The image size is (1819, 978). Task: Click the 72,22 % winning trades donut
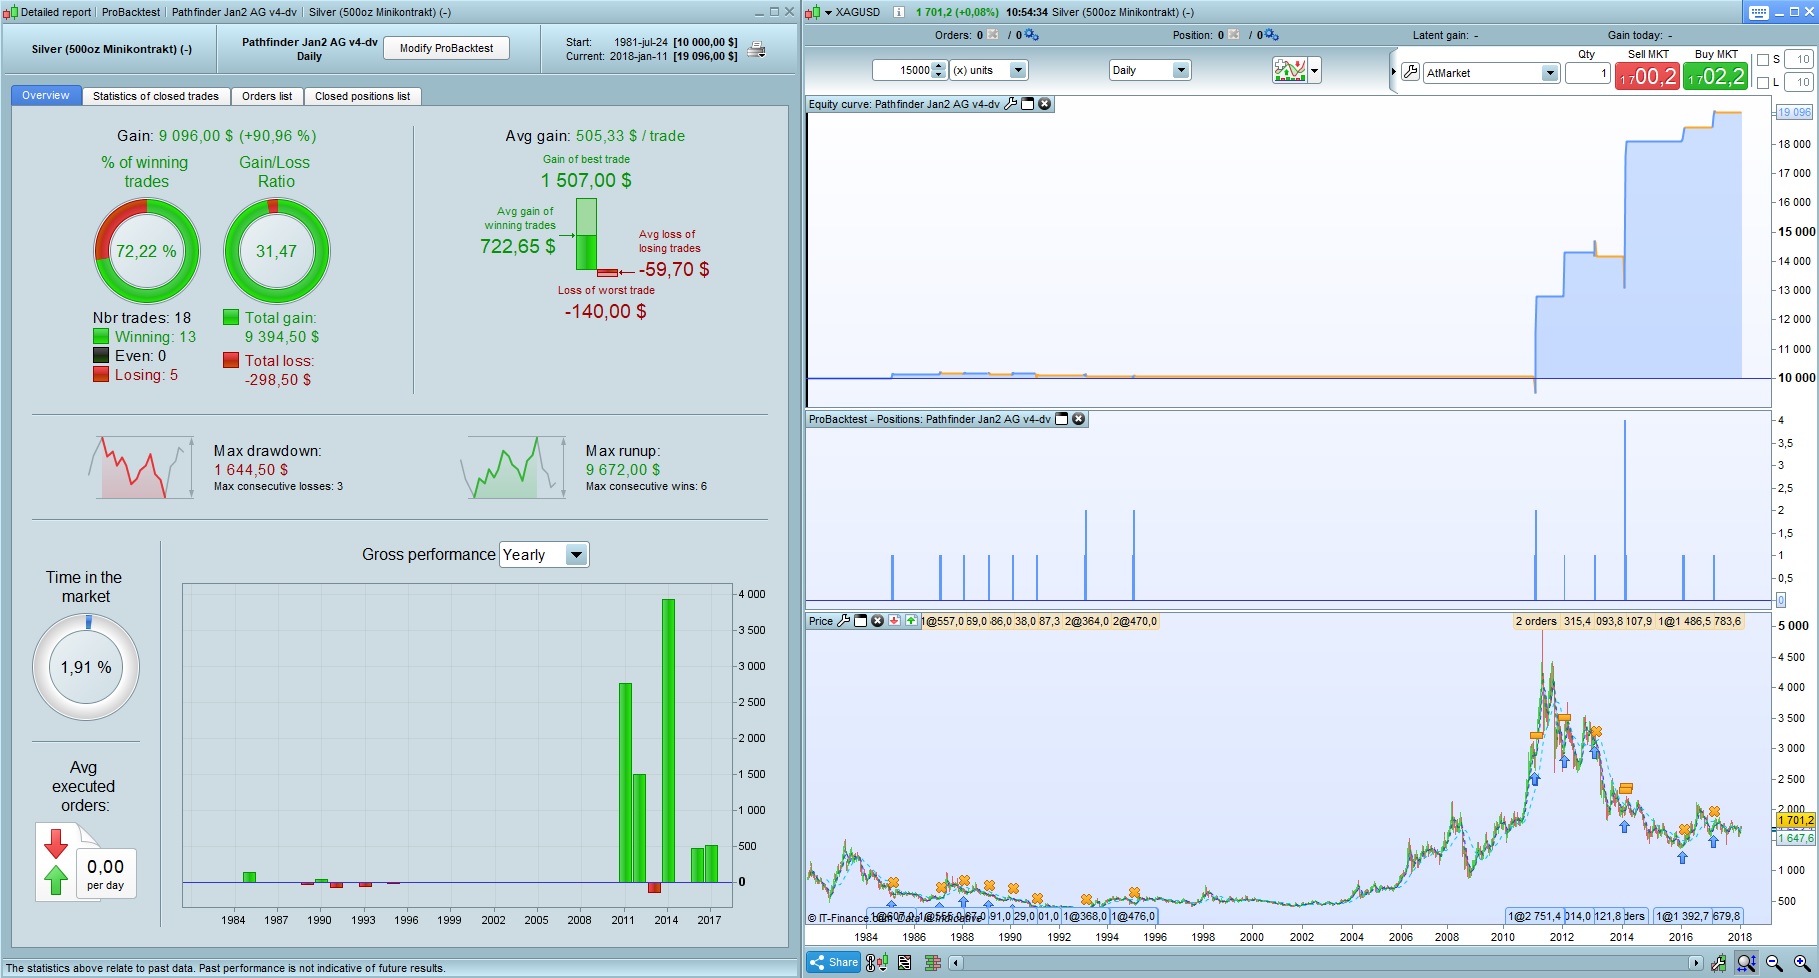146,251
